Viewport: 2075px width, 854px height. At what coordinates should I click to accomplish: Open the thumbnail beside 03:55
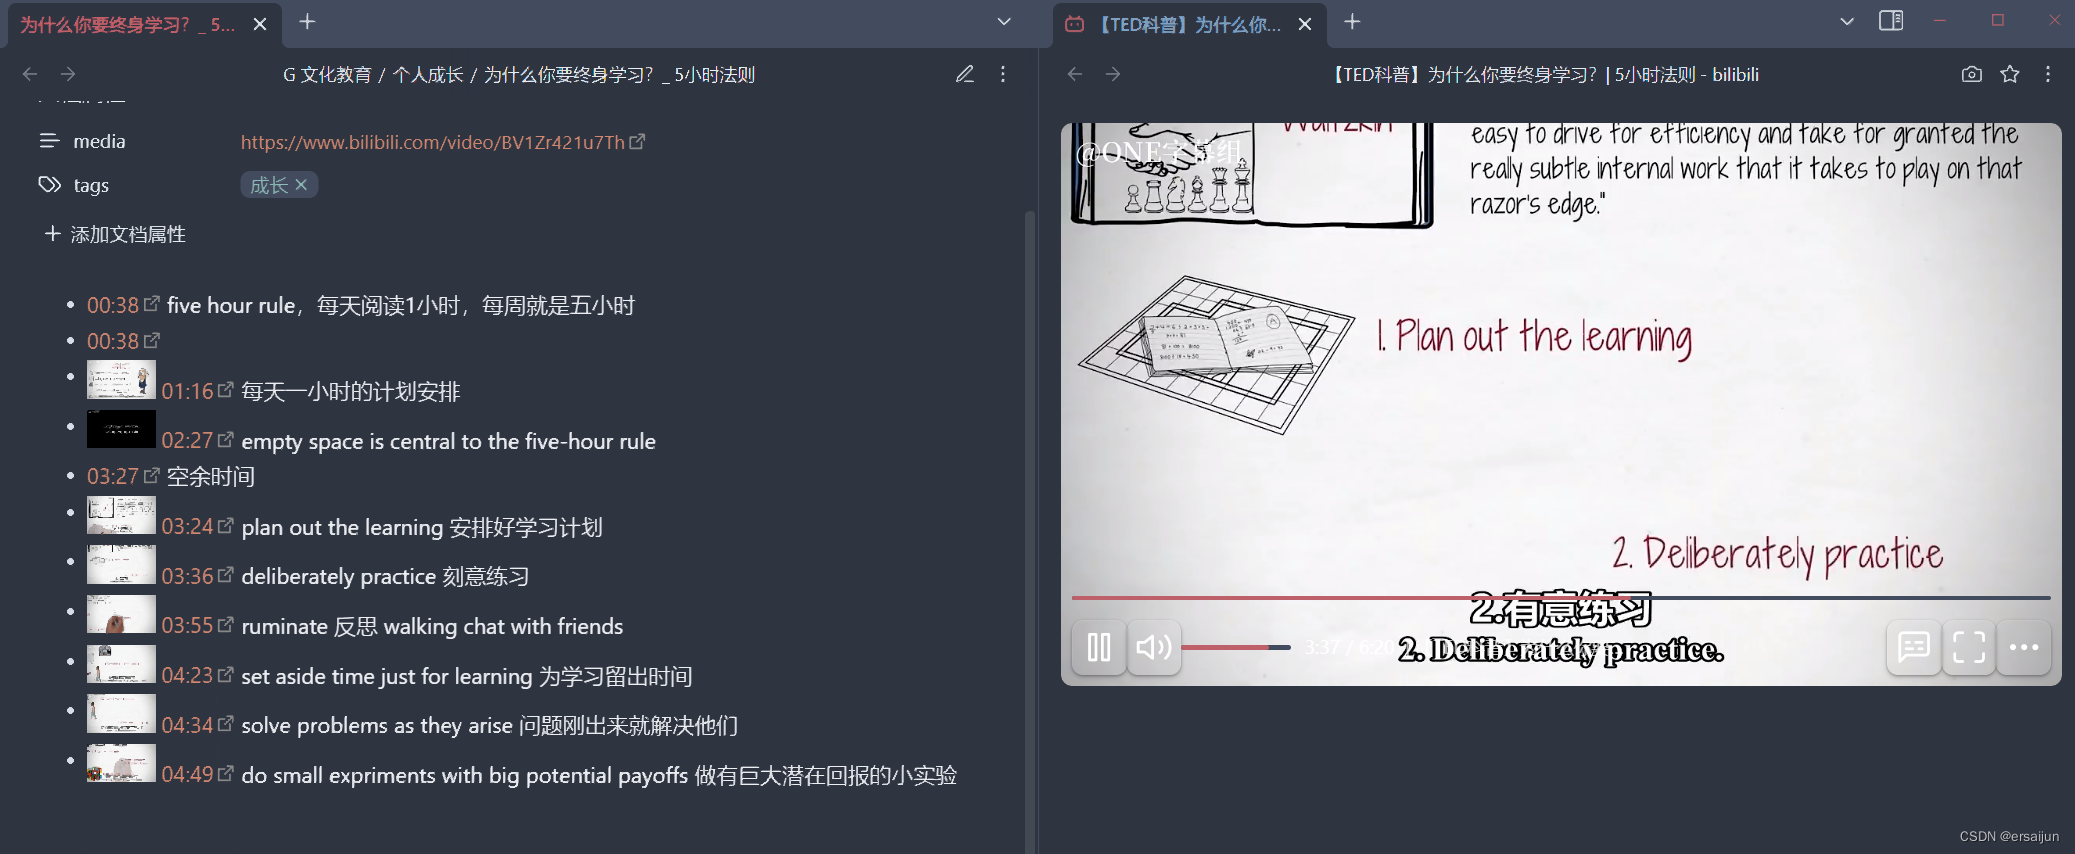[x=121, y=614]
